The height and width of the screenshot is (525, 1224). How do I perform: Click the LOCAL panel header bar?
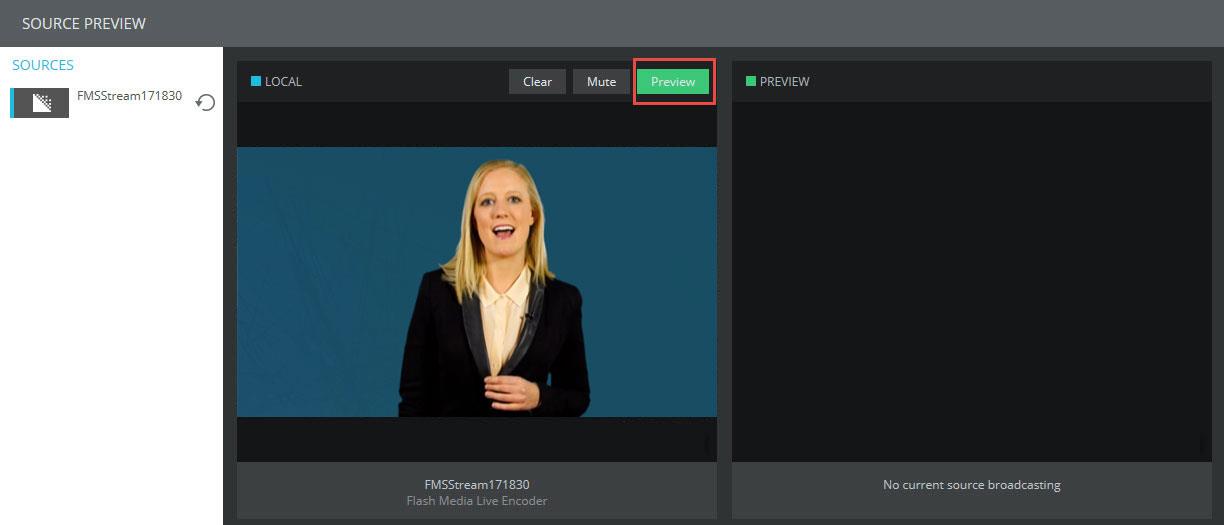(400, 82)
